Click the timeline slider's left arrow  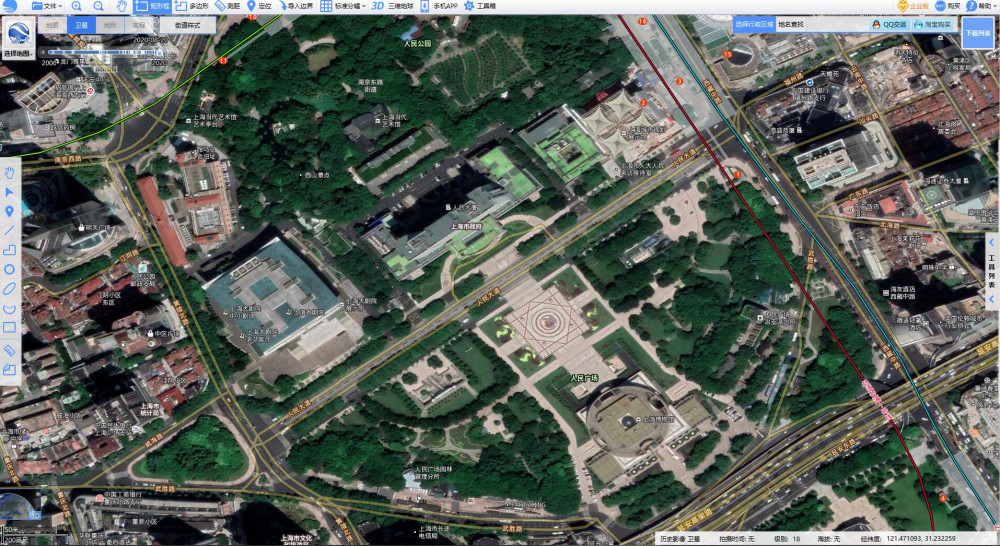point(43,52)
